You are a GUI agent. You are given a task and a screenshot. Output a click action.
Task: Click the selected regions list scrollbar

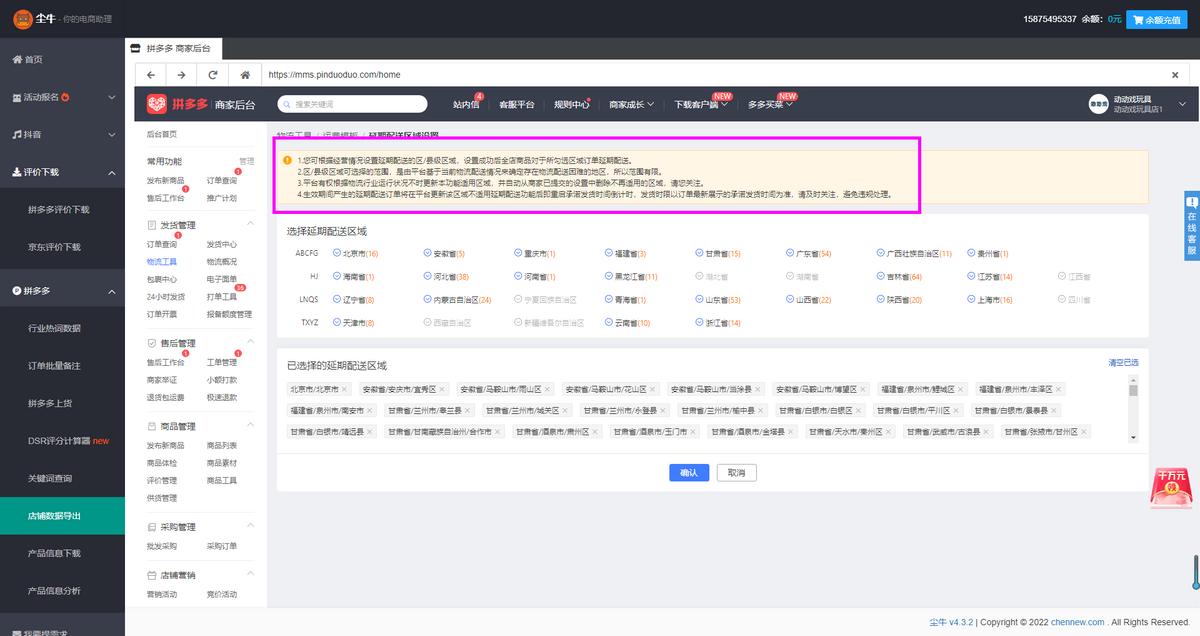click(1133, 408)
